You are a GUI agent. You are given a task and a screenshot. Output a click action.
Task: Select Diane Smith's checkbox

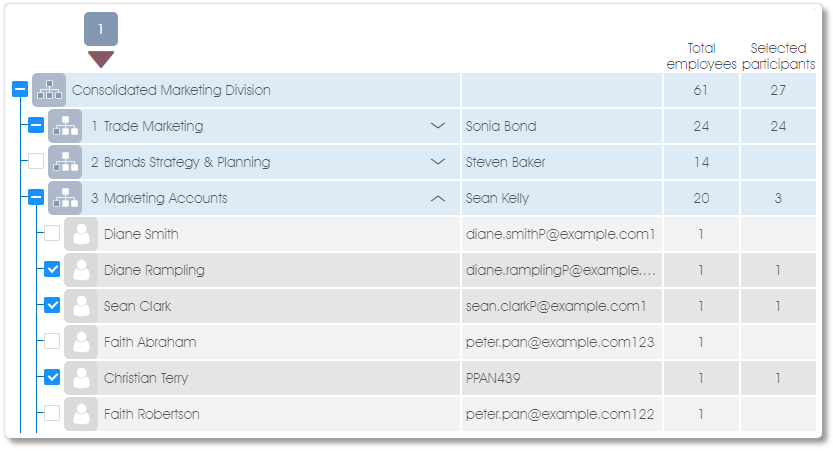click(52, 233)
